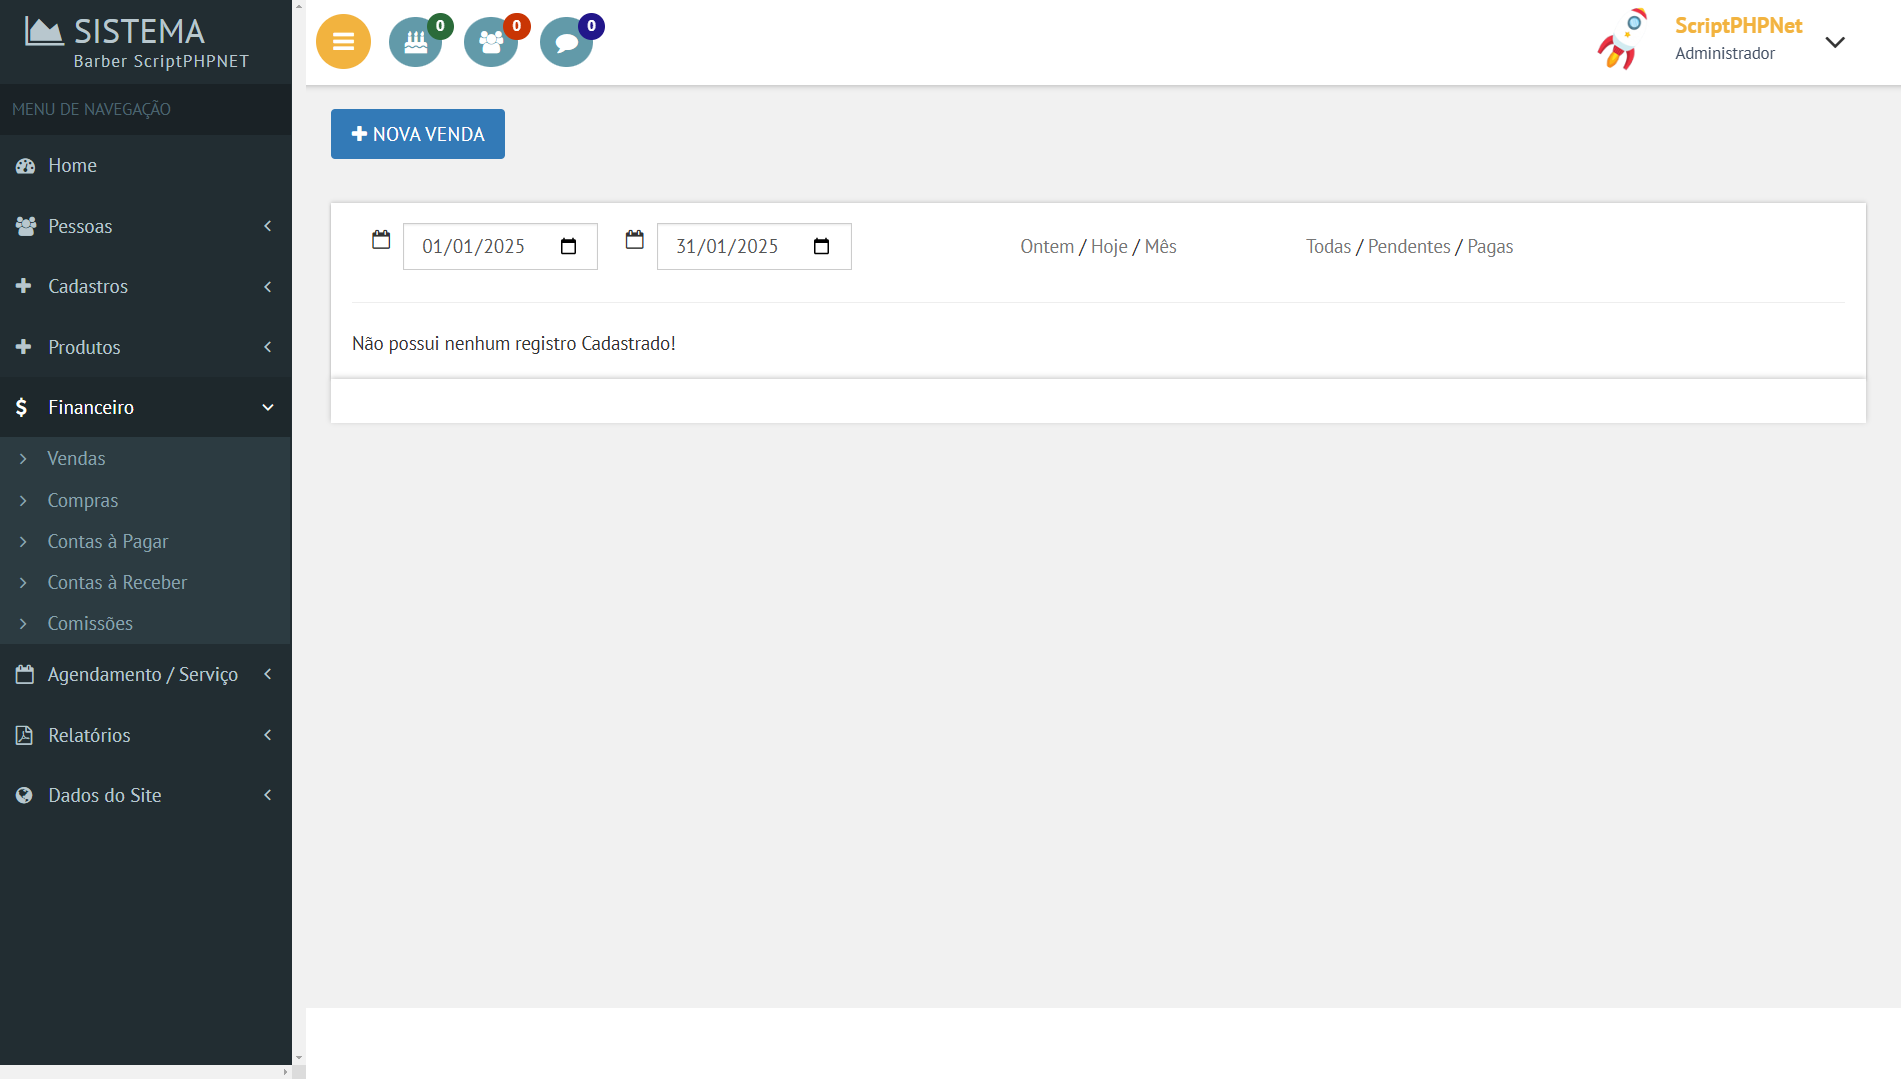Expand the ScriptPHPNet user dropdown arrow
The width and height of the screenshot is (1901, 1079).
[x=1835, y=42]
